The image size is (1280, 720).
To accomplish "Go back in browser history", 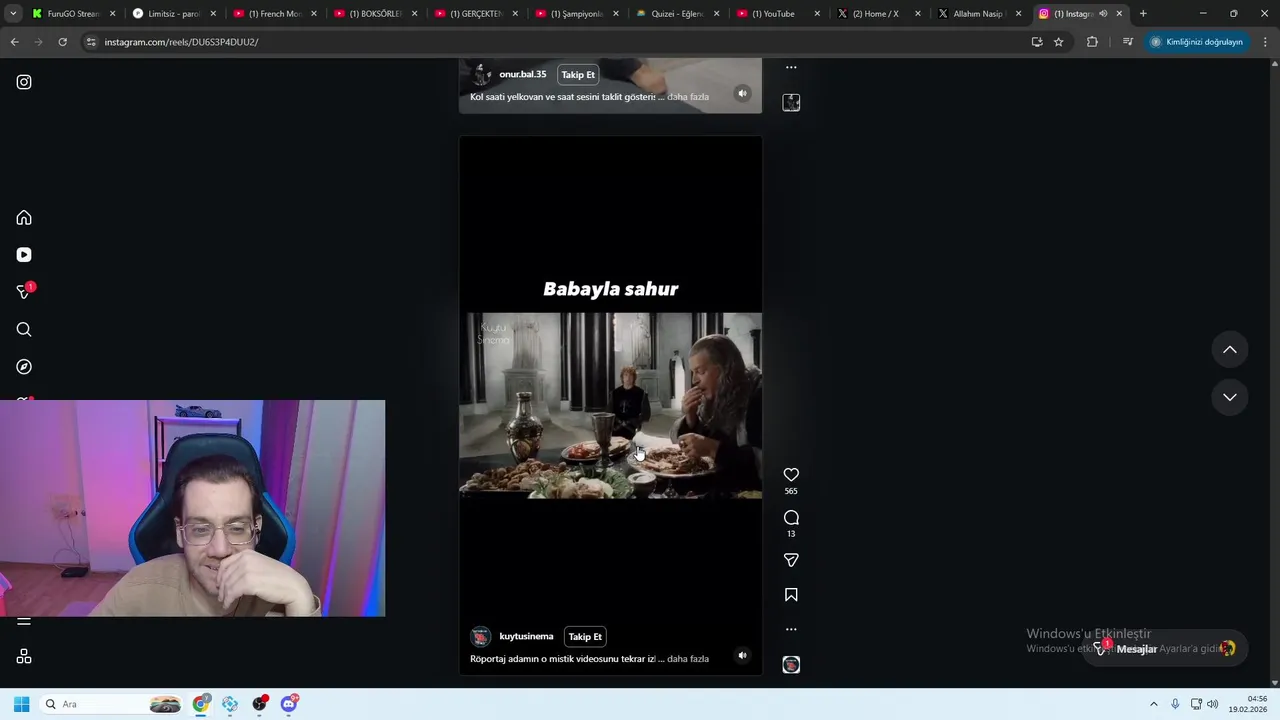I will [x=14, y=42].
